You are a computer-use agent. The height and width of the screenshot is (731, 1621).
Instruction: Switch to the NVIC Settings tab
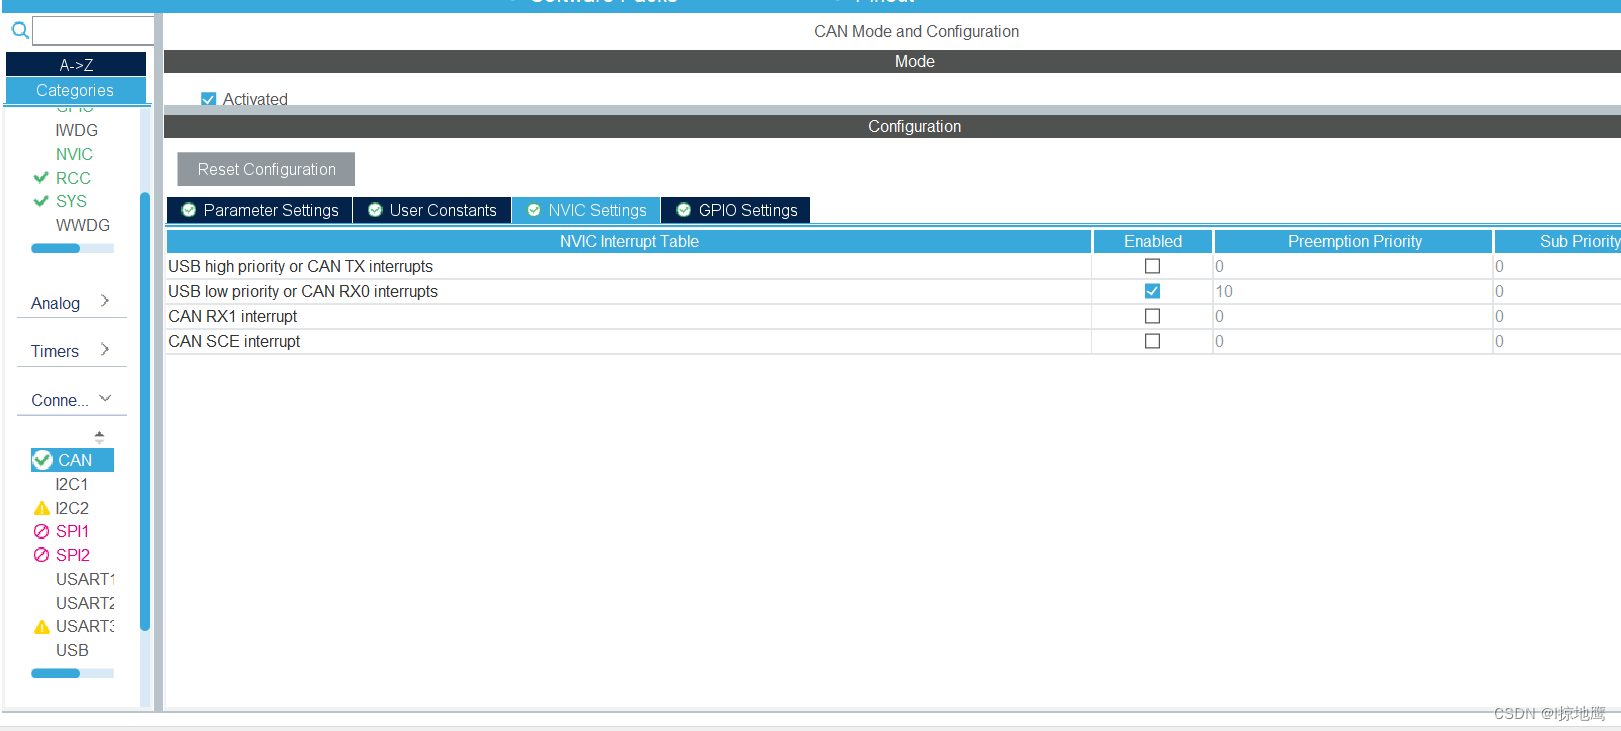tap(586, 210)
